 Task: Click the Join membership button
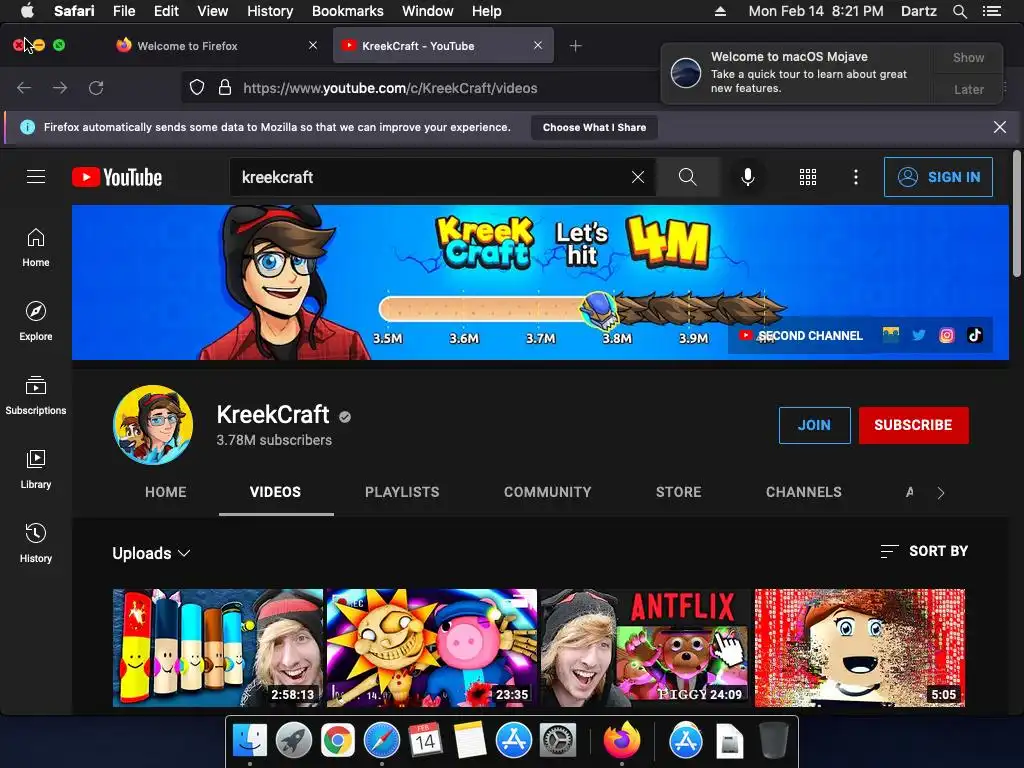[814, 425]
